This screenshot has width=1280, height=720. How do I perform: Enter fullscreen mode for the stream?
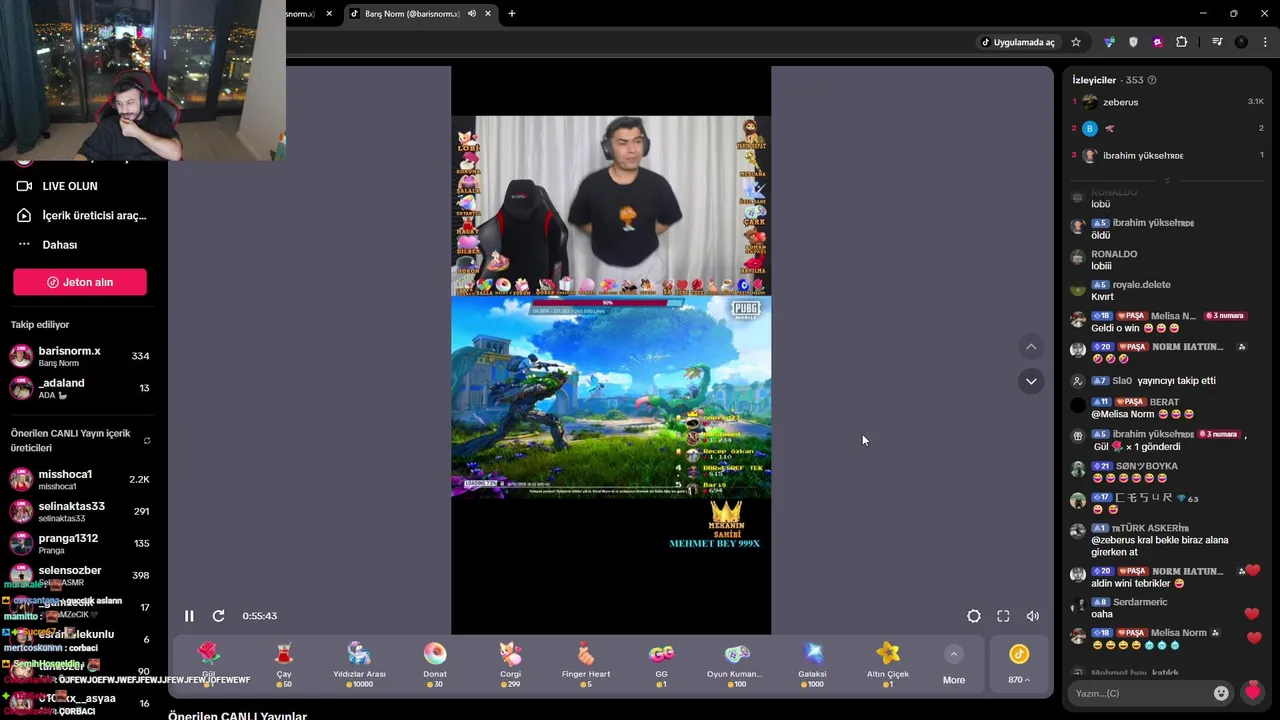coord(1003,616)
